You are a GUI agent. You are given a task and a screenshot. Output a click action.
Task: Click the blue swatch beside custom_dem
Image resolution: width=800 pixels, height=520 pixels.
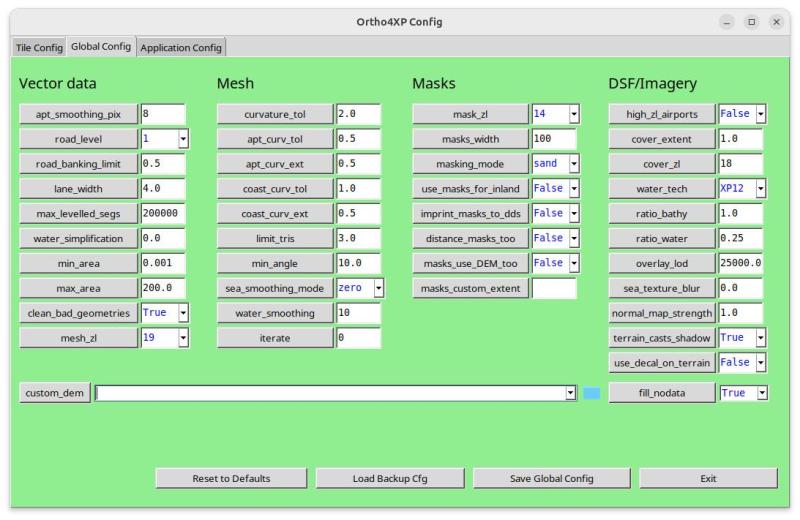[592, 393]
